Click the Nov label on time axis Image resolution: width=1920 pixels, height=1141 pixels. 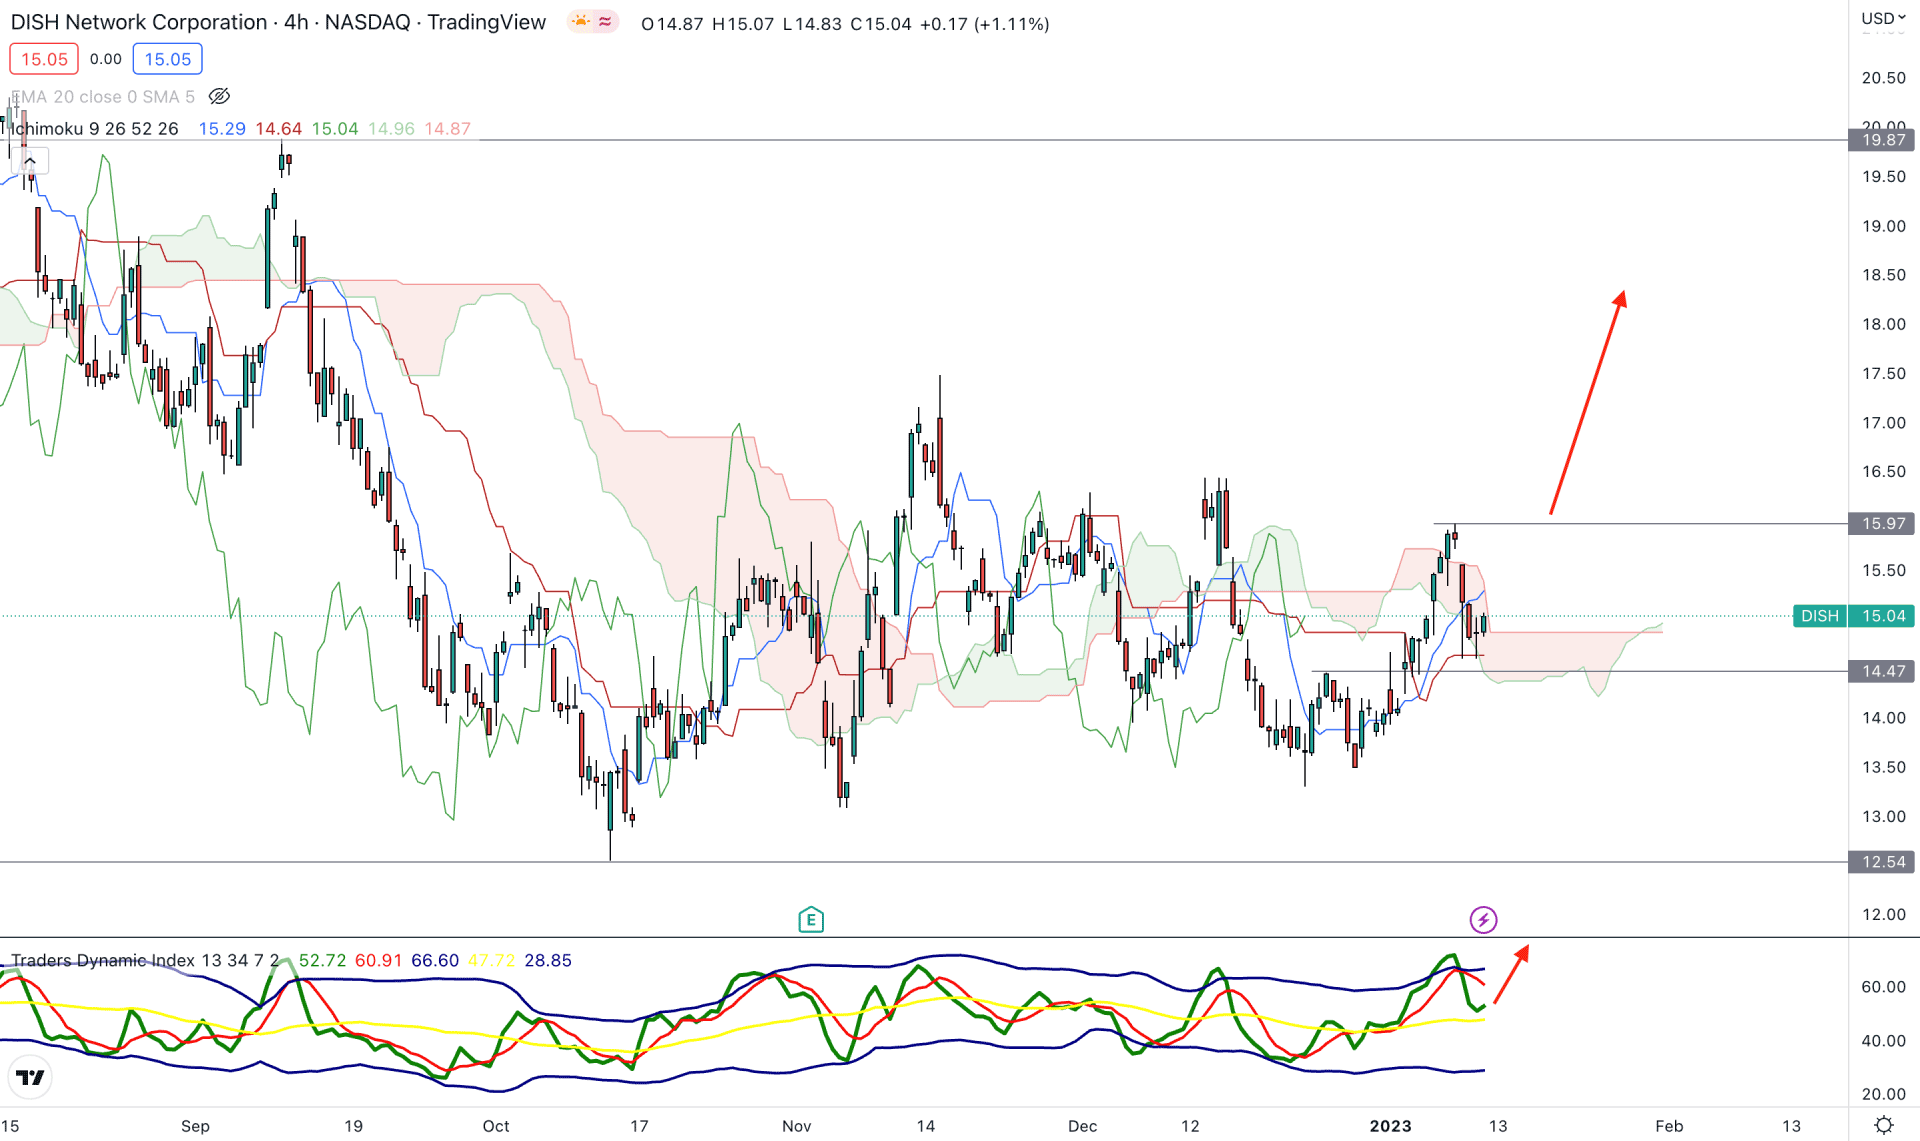796,1126
